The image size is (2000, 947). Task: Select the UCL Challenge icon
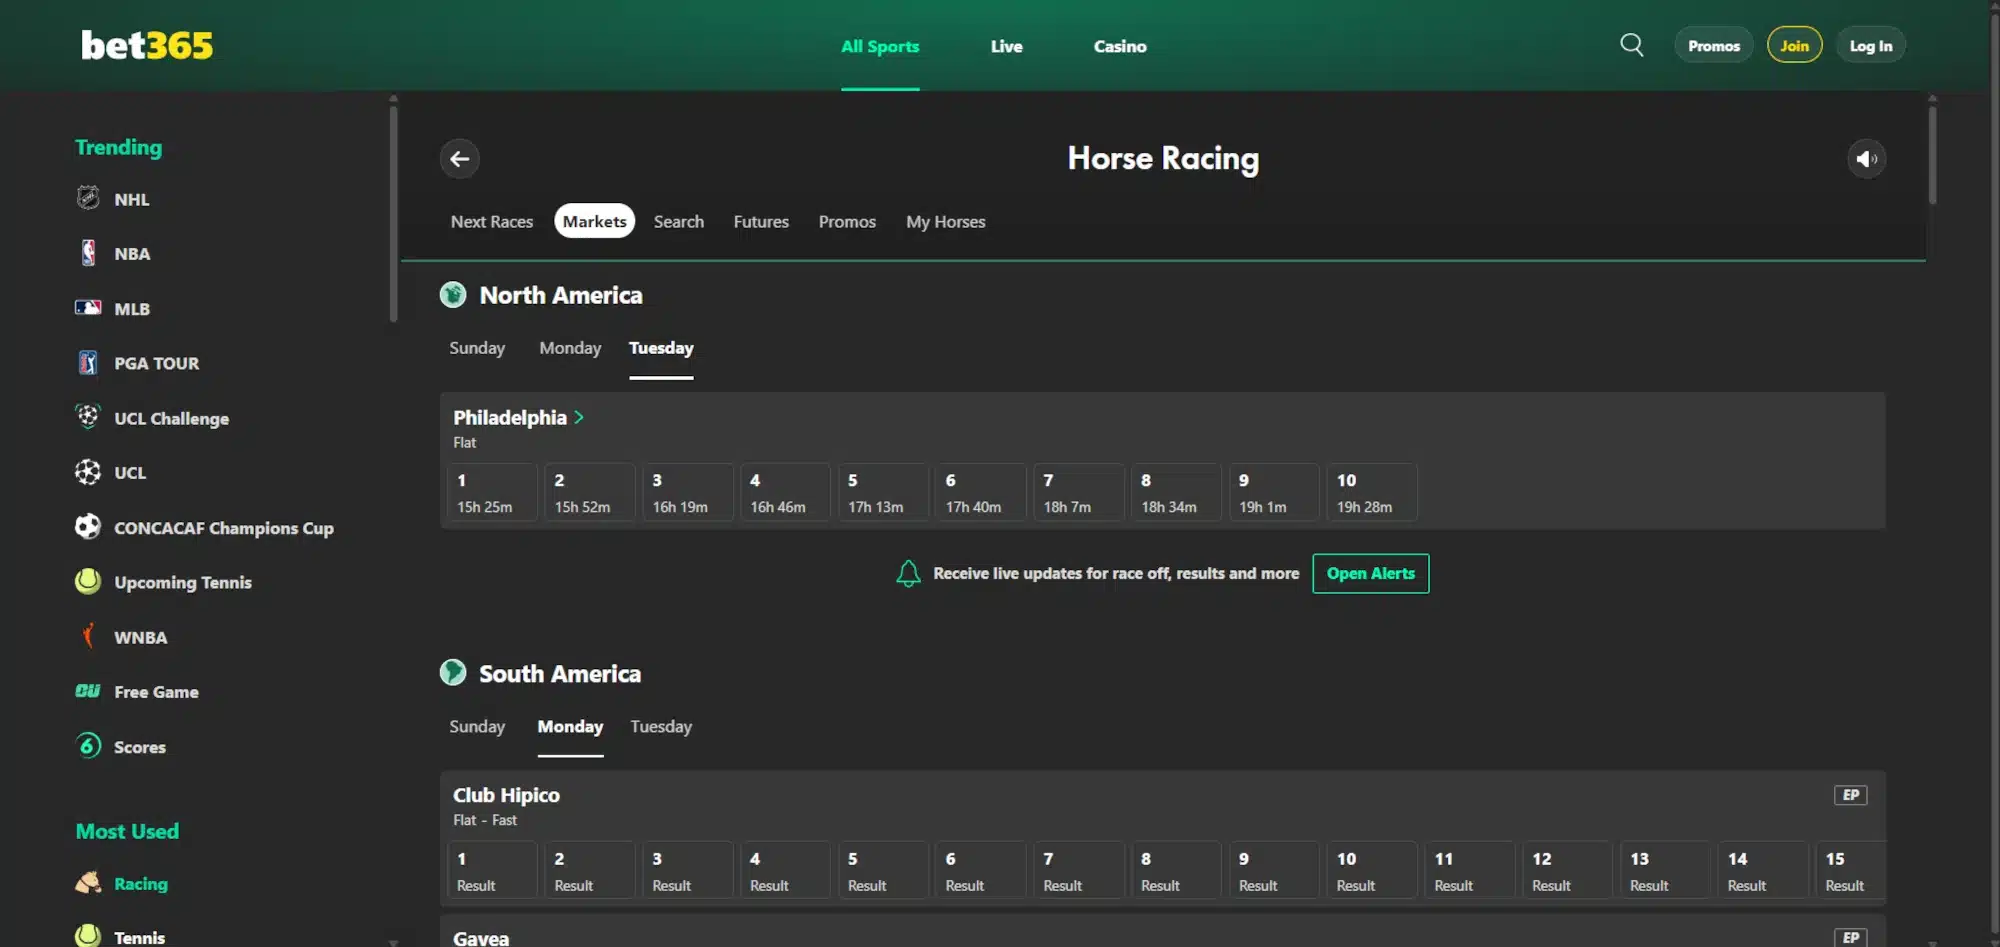tap(88, 417)
